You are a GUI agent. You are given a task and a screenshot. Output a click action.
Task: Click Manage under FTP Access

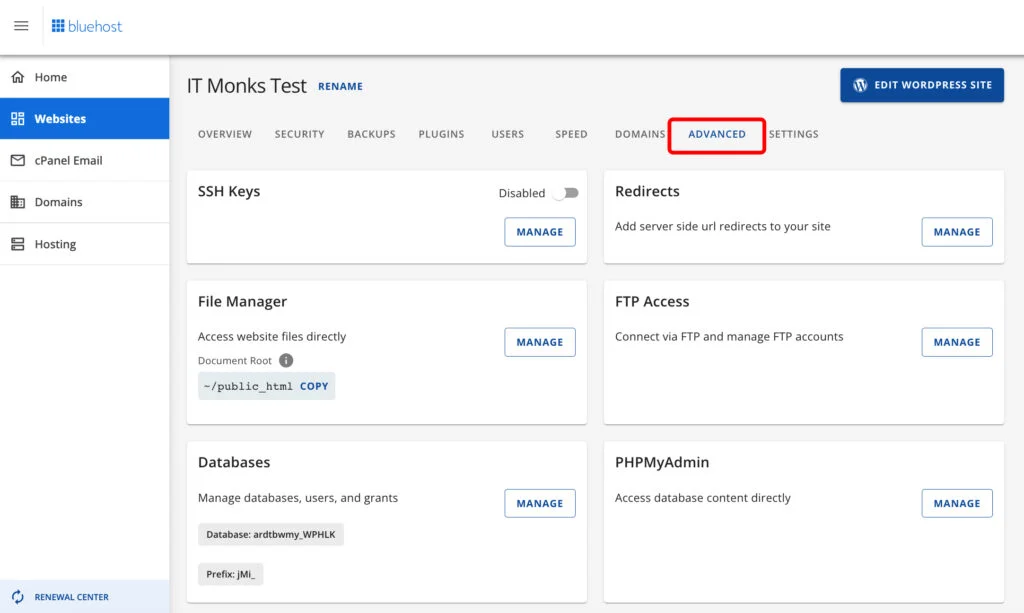coord(956,342)
